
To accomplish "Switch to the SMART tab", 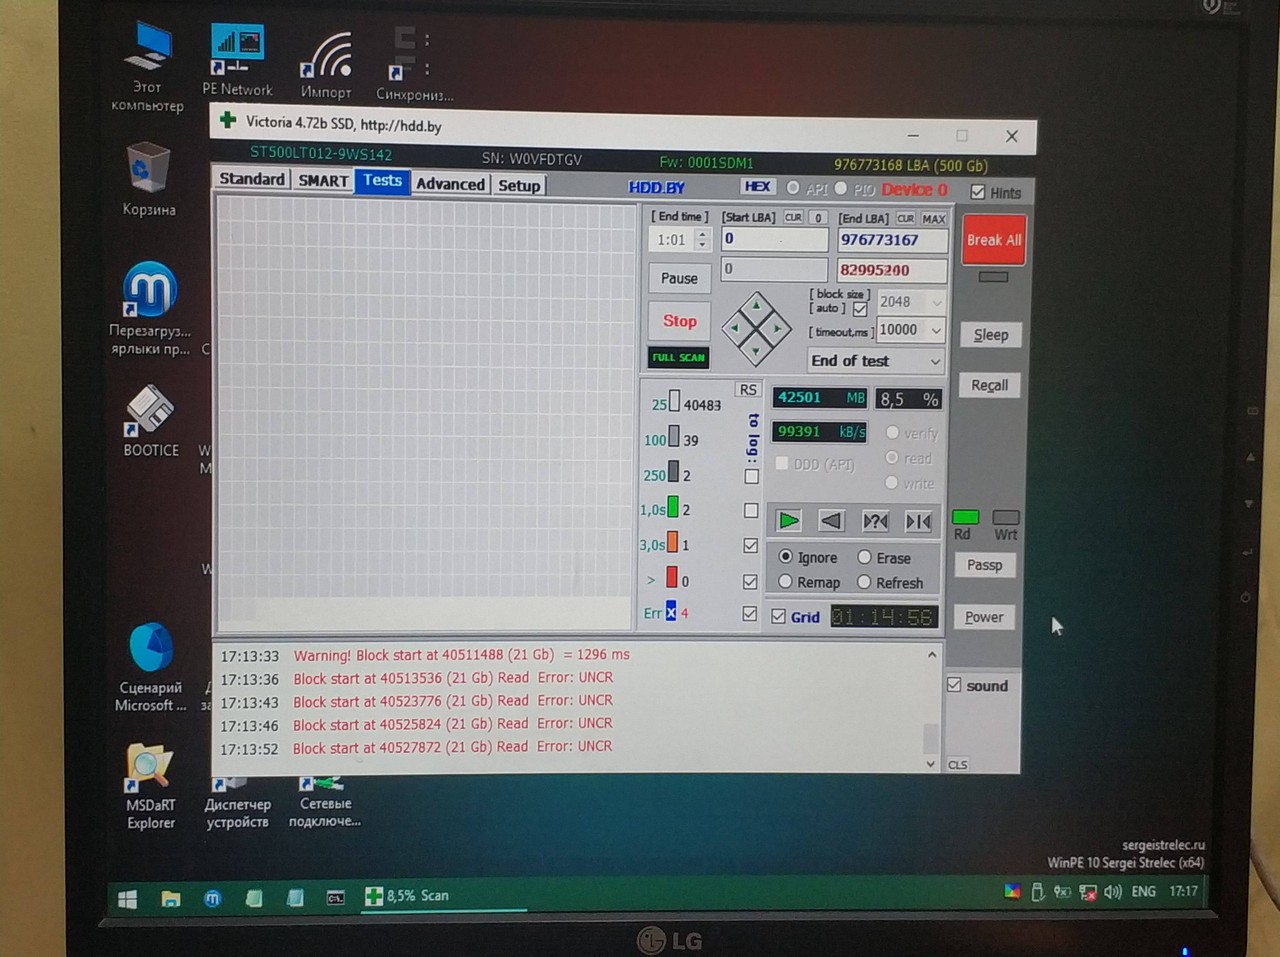I will (323, 181).
